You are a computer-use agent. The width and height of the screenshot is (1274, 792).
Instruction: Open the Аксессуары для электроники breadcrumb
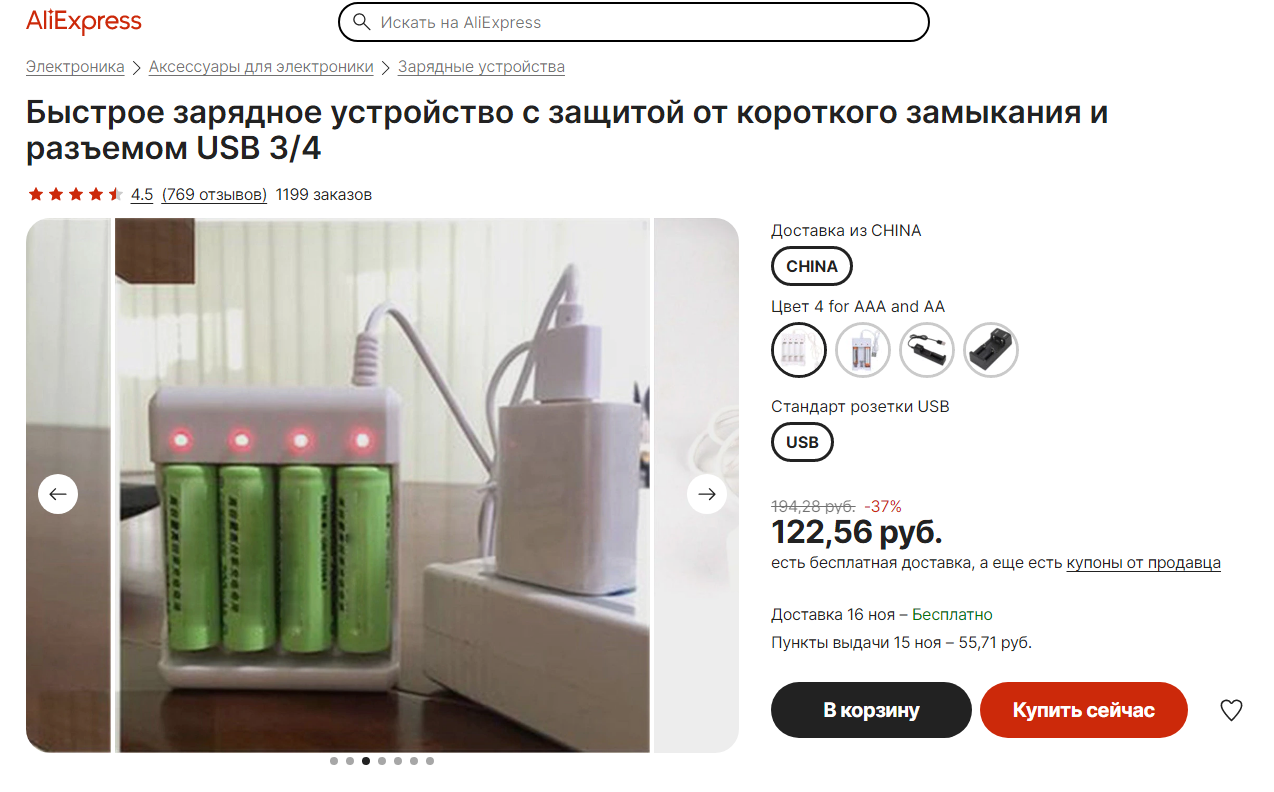[x=261, y=67]
